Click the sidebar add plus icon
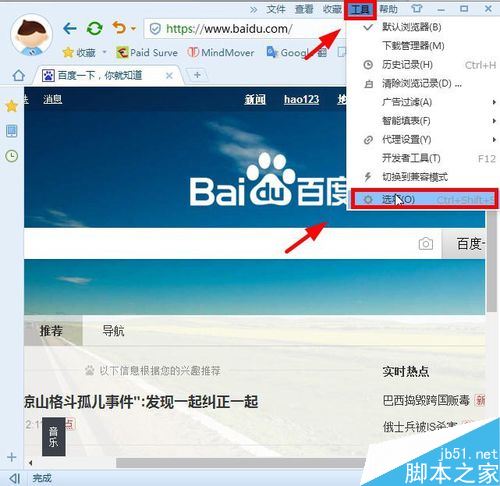Viewport: 500px width, 486px height. [12, 457]
